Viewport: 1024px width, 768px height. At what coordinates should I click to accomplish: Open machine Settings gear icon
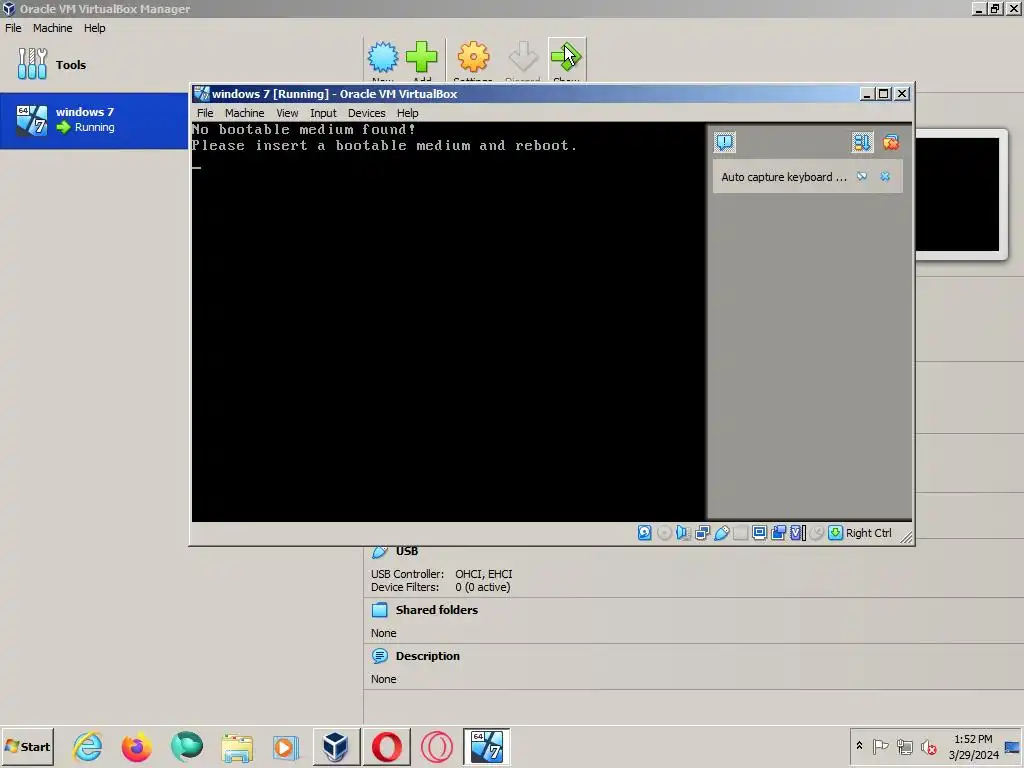click(x=473, y=57)
